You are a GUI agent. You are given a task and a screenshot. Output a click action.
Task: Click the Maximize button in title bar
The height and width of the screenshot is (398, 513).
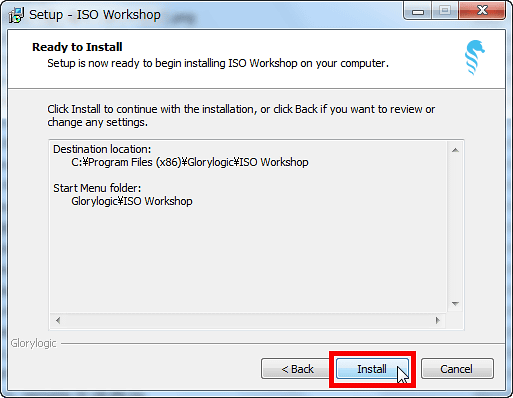445,11
